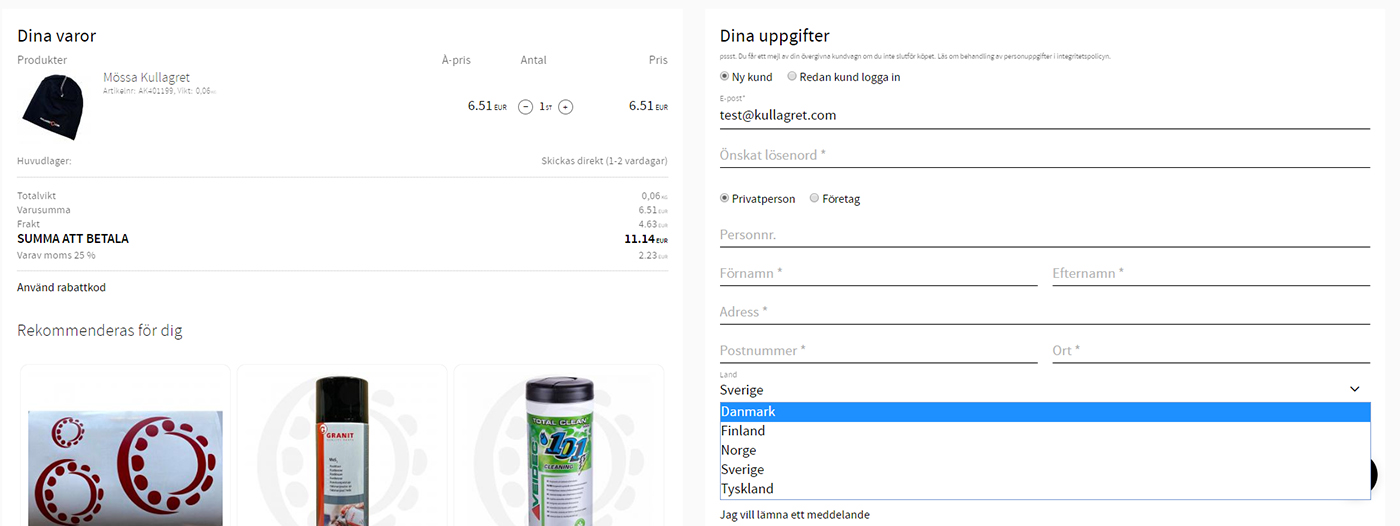Image resolution: width=1400 pixels, height=526 pixels.
Task: Click the Använd rabattkod link
Action: click(x=61, y=288)
